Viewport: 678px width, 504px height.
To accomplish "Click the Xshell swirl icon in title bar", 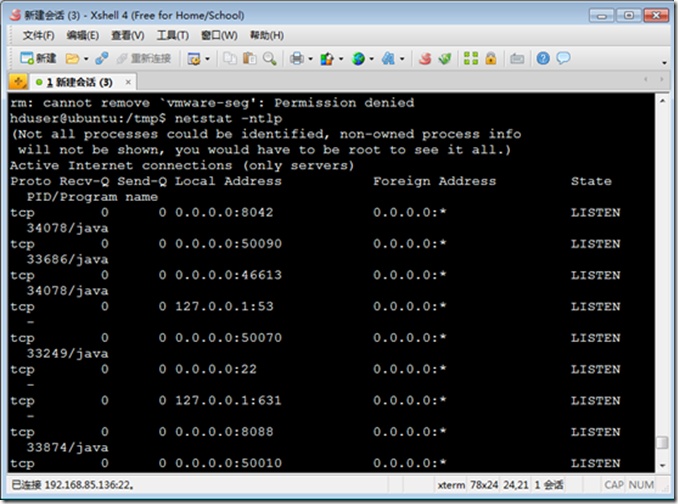I will 16,15.
